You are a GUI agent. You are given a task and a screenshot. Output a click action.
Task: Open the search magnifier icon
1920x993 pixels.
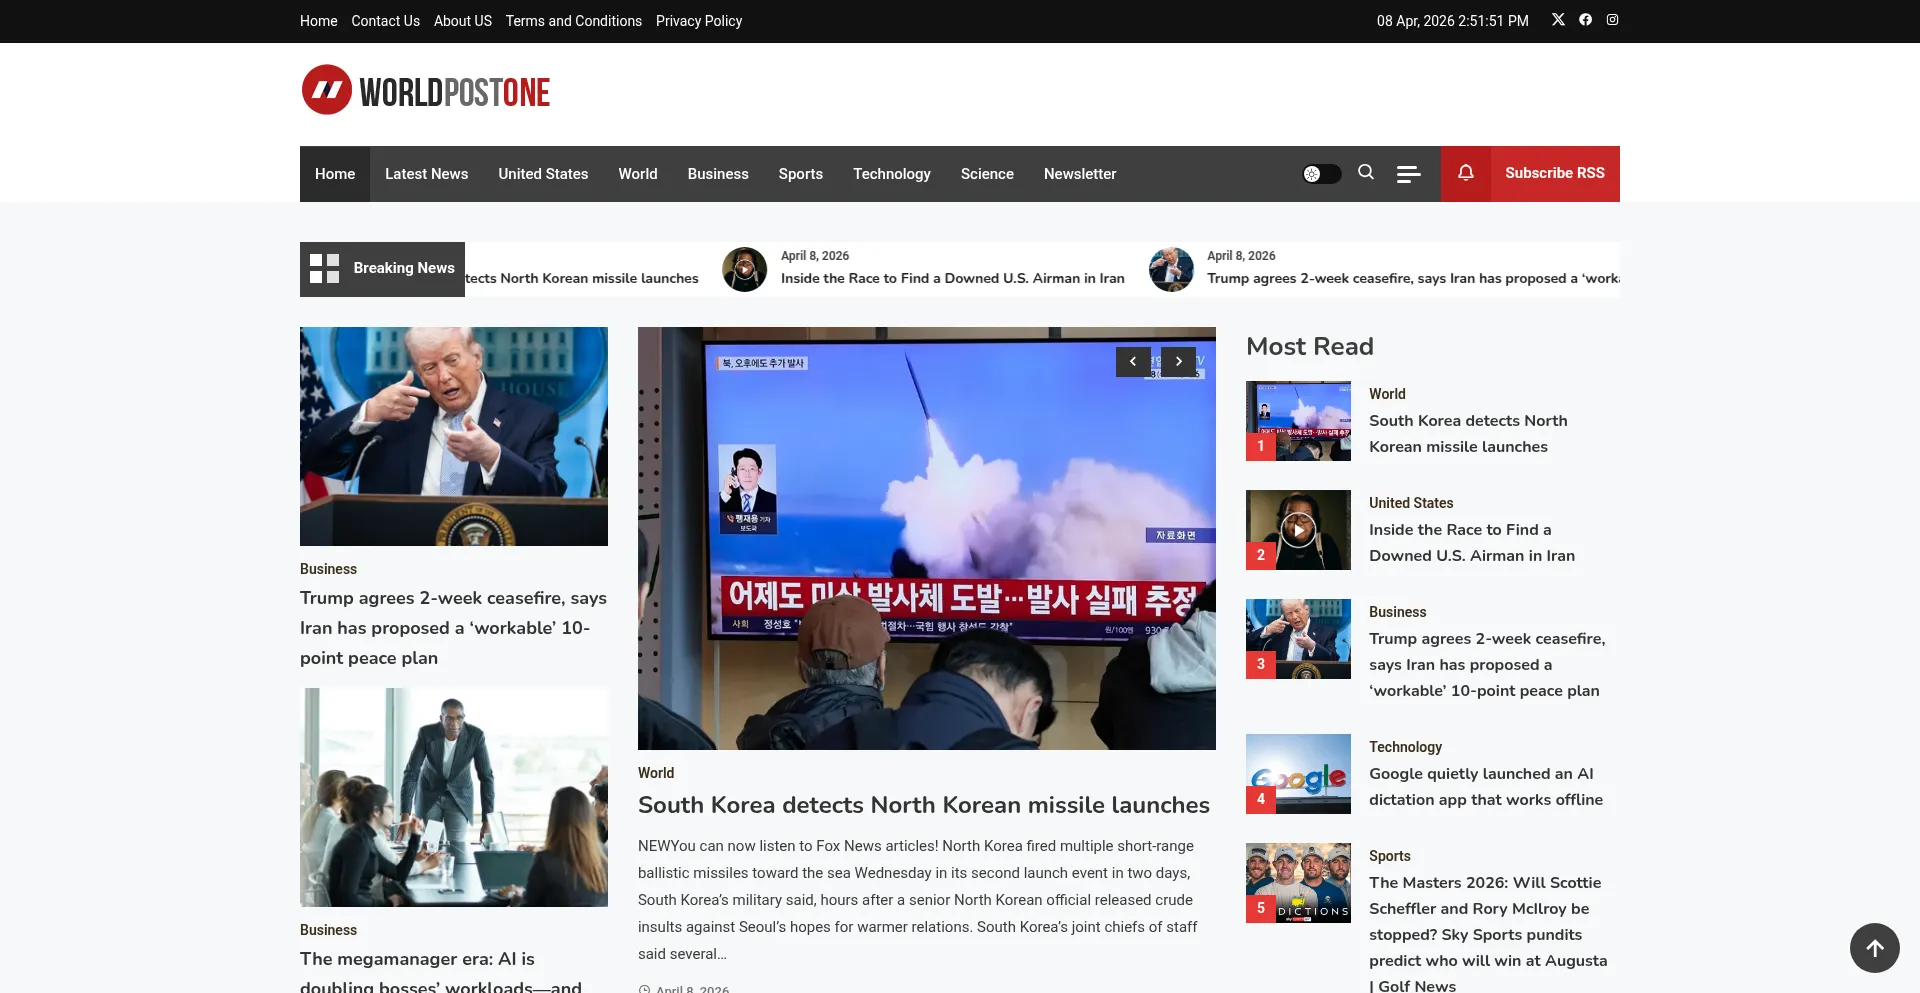1366,173
